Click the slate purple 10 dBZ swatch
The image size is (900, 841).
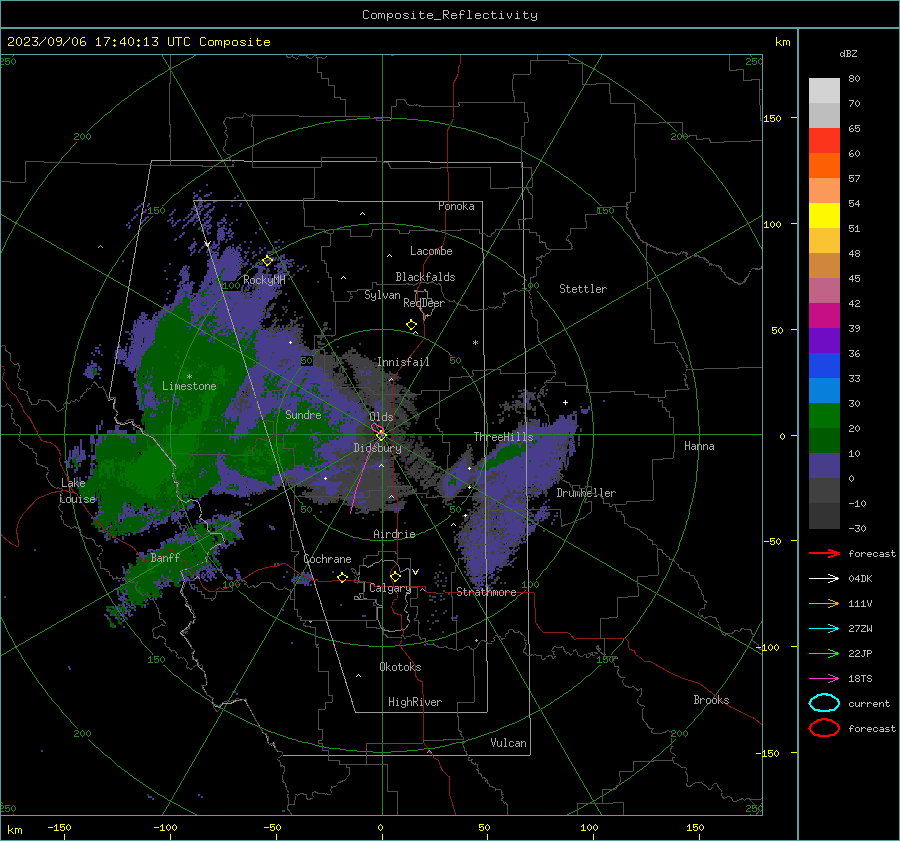(x=824, y=465)
